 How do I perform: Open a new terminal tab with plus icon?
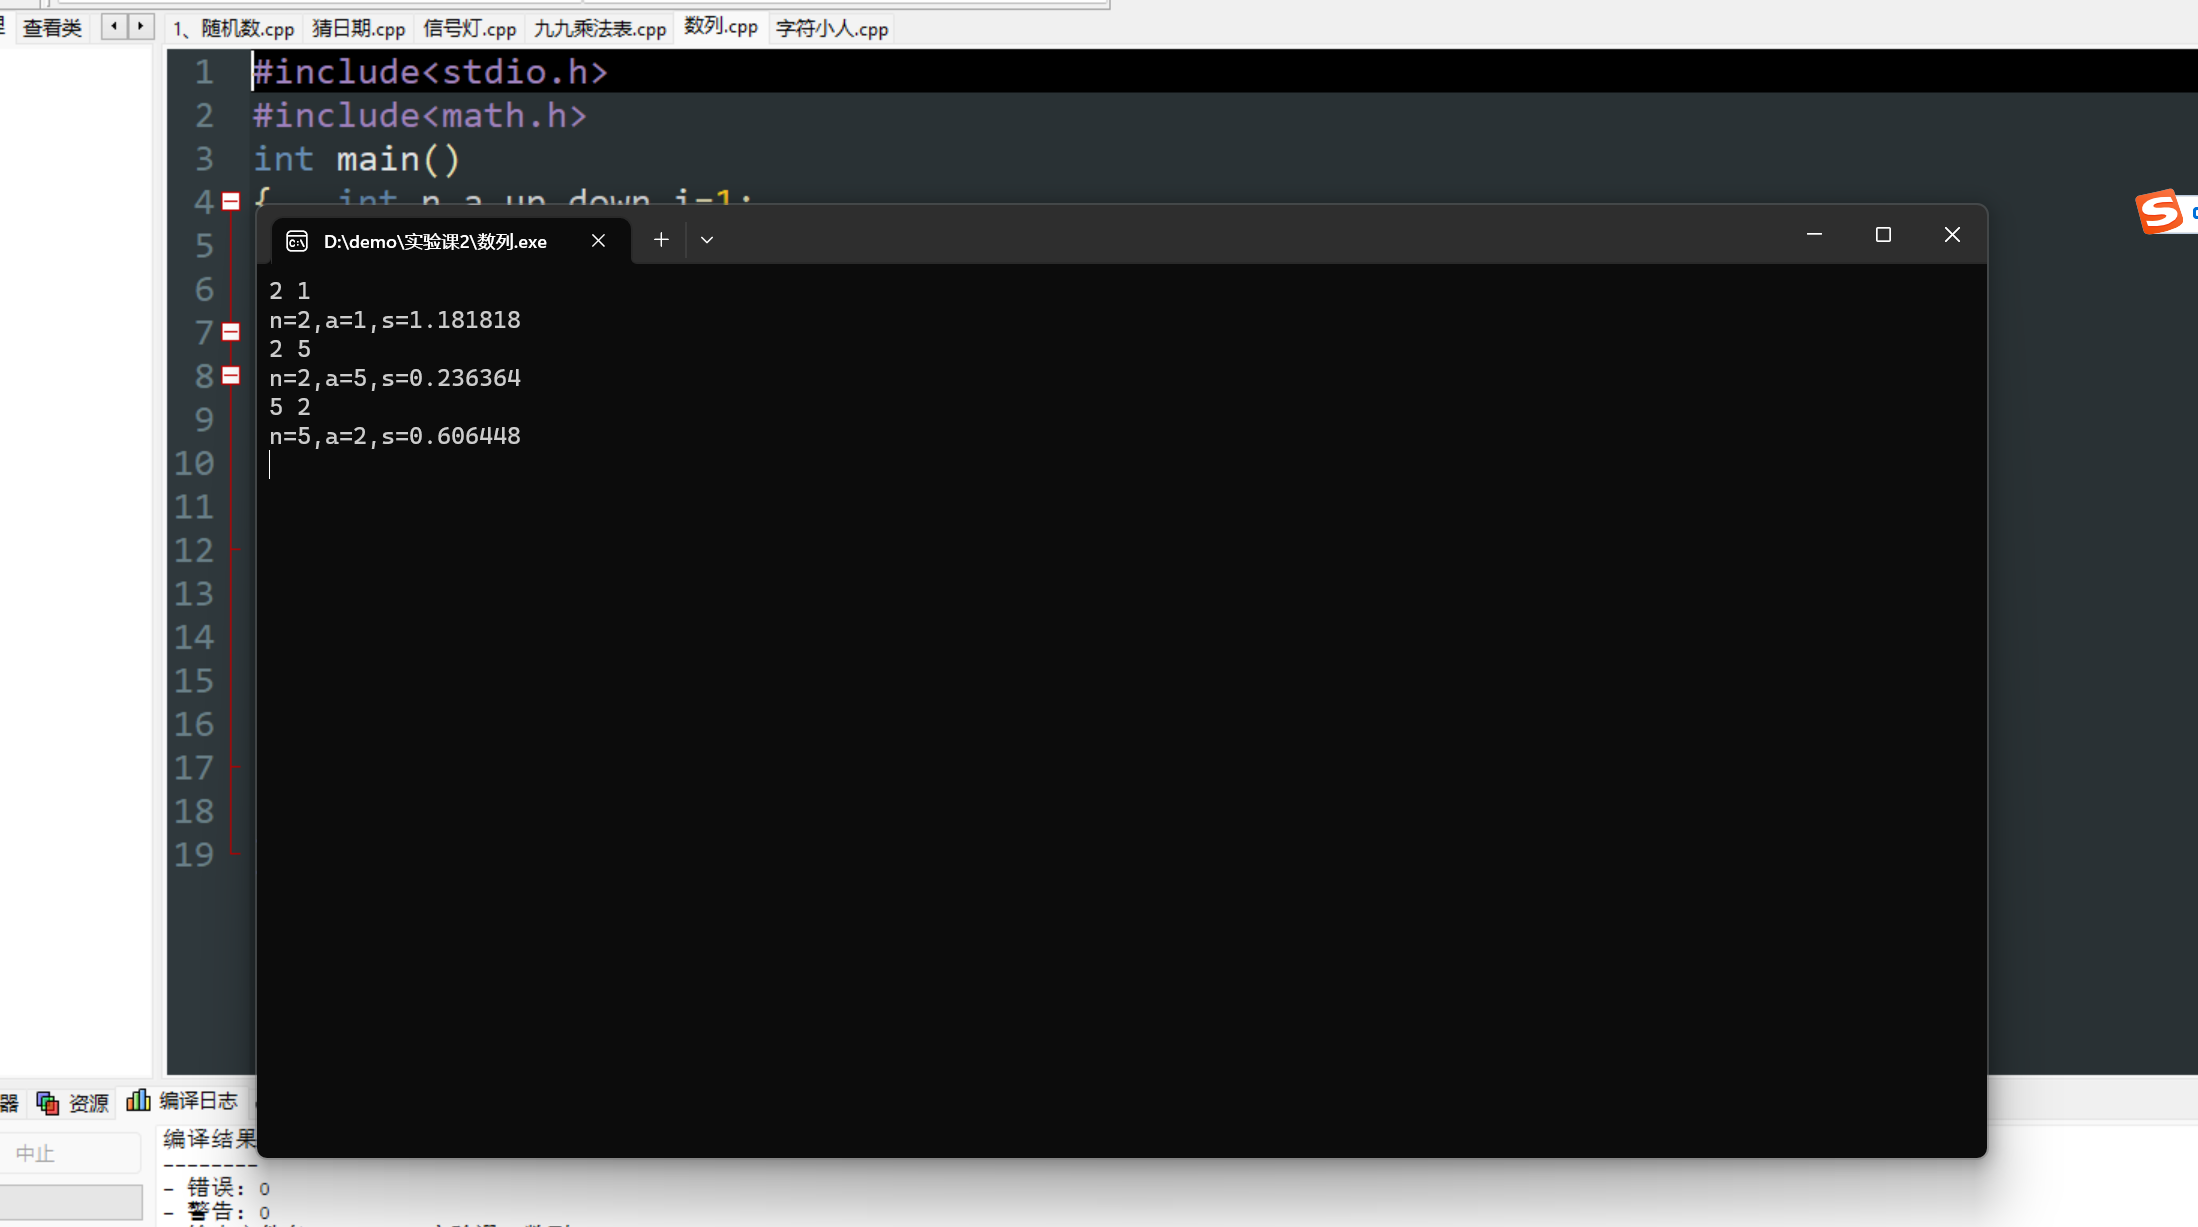[x=661, y=240]
